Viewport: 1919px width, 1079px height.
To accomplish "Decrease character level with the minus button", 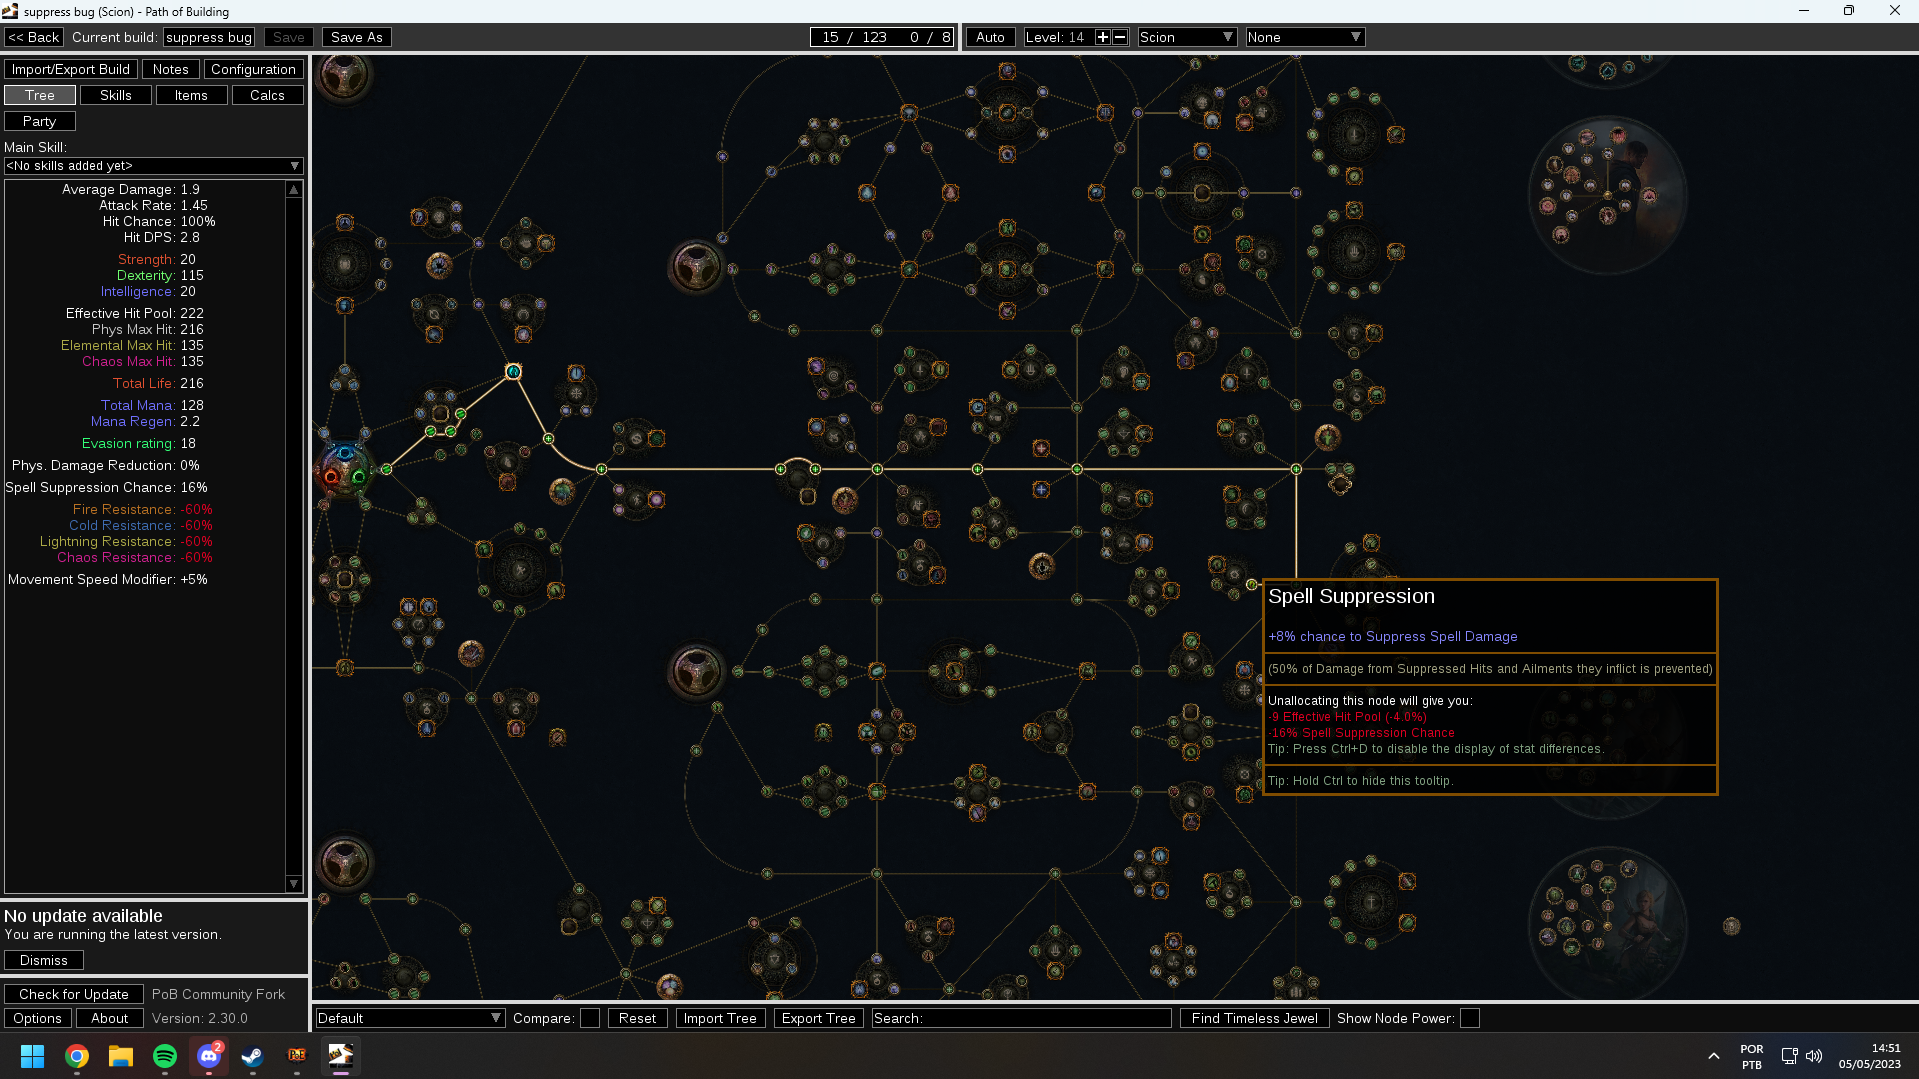I will [x=1120, y=37].
